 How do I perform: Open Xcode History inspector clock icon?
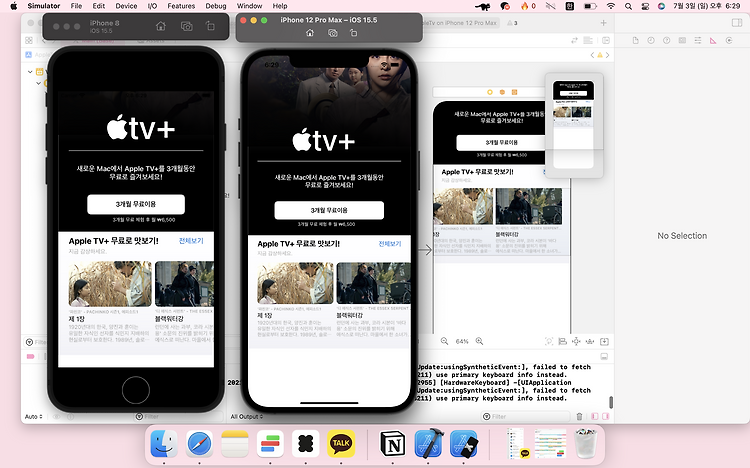[651, 41]
